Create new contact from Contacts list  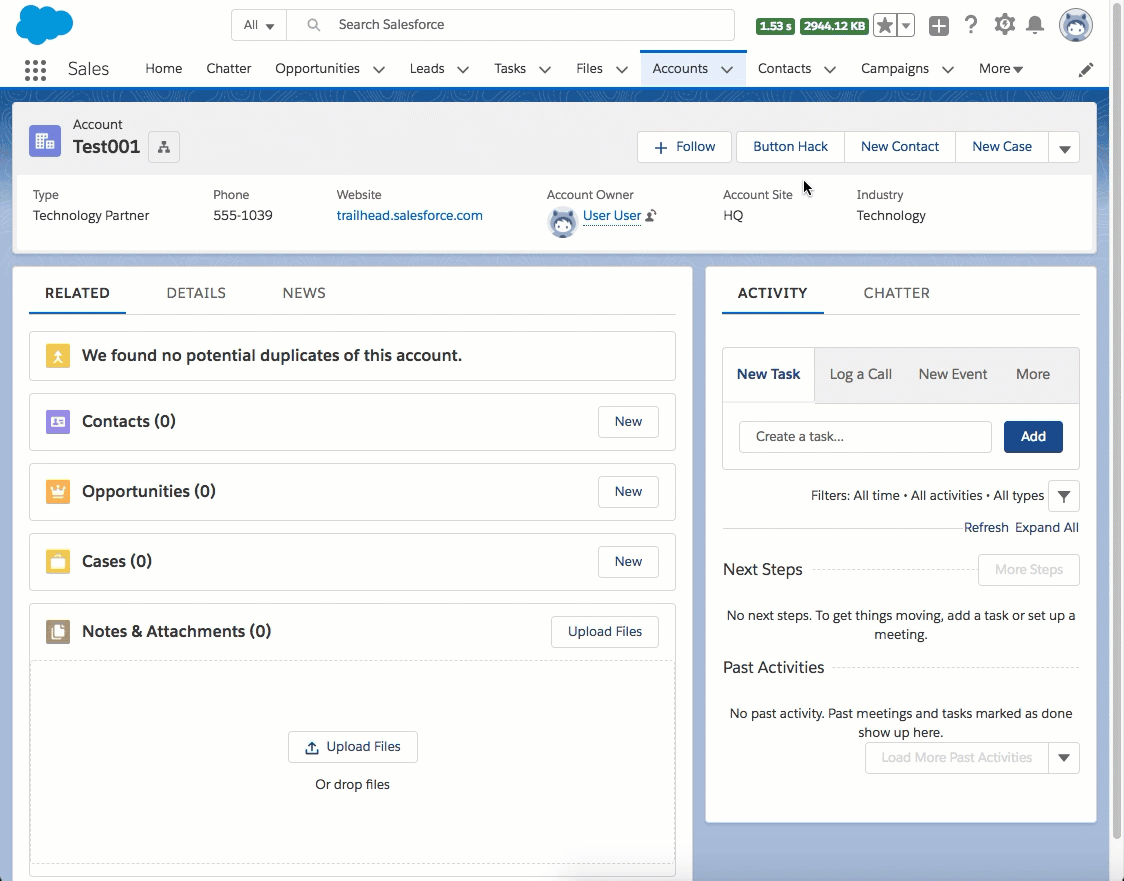tap(628, 422)
